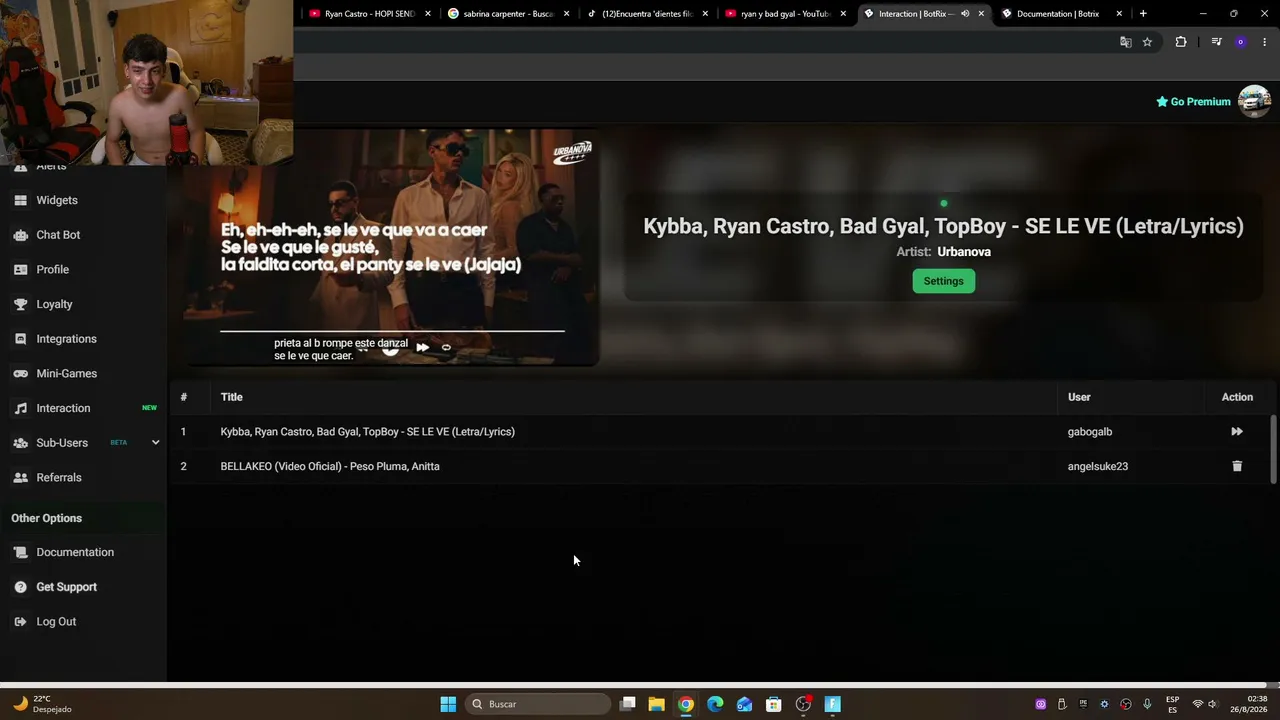Open the Chrome profile avatar
This screenshot has width=1280, height=720.
point(1241,42)
